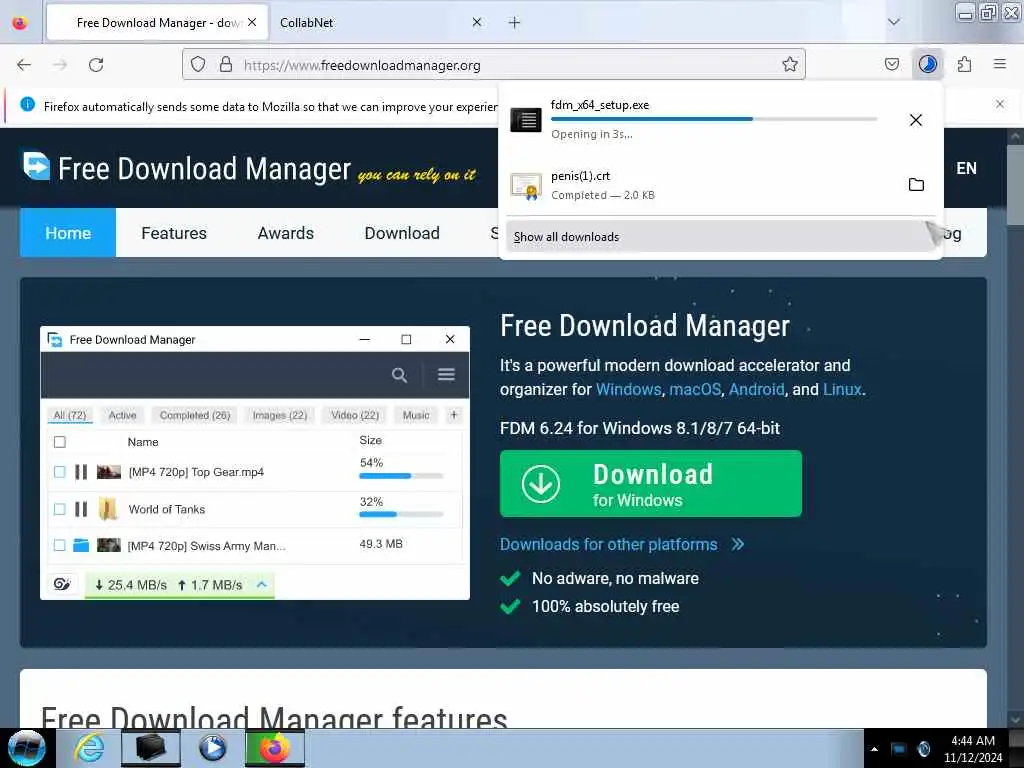Toggle the snail speed mode icon

62,584
